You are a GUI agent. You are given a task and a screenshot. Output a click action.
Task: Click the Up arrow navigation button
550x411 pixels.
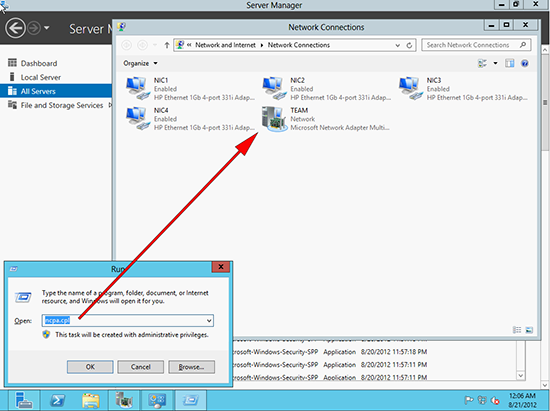[167, 45]
